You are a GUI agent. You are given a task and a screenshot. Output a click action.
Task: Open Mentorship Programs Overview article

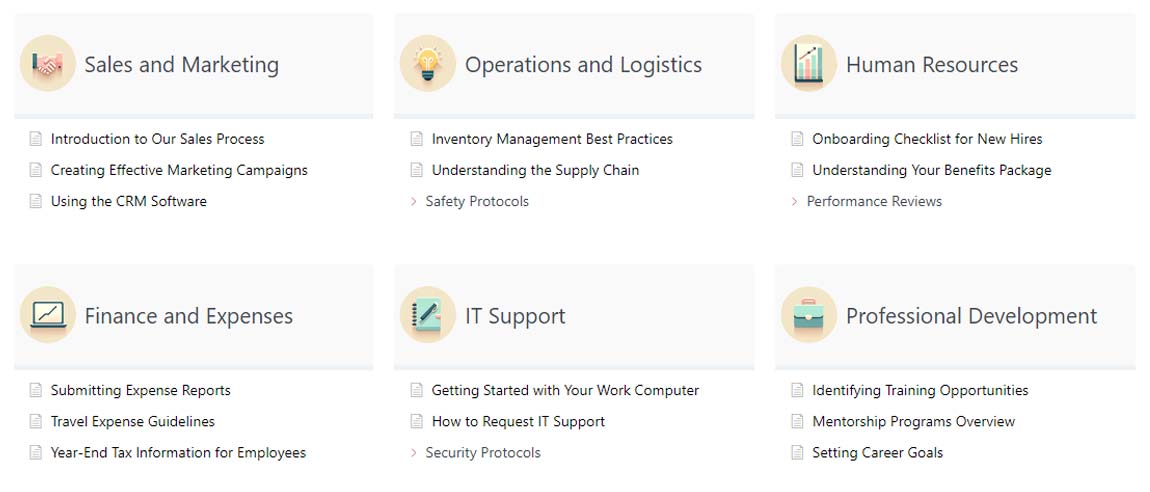click(x=913, y=422)
